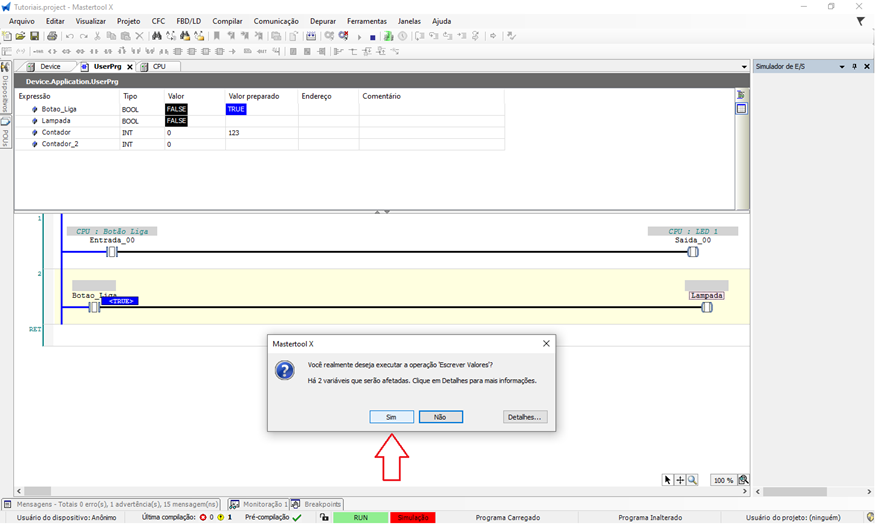Screen dimensions: 884x531
Task: Click the Cut scissors icon
Action: [x=98, y=36]
